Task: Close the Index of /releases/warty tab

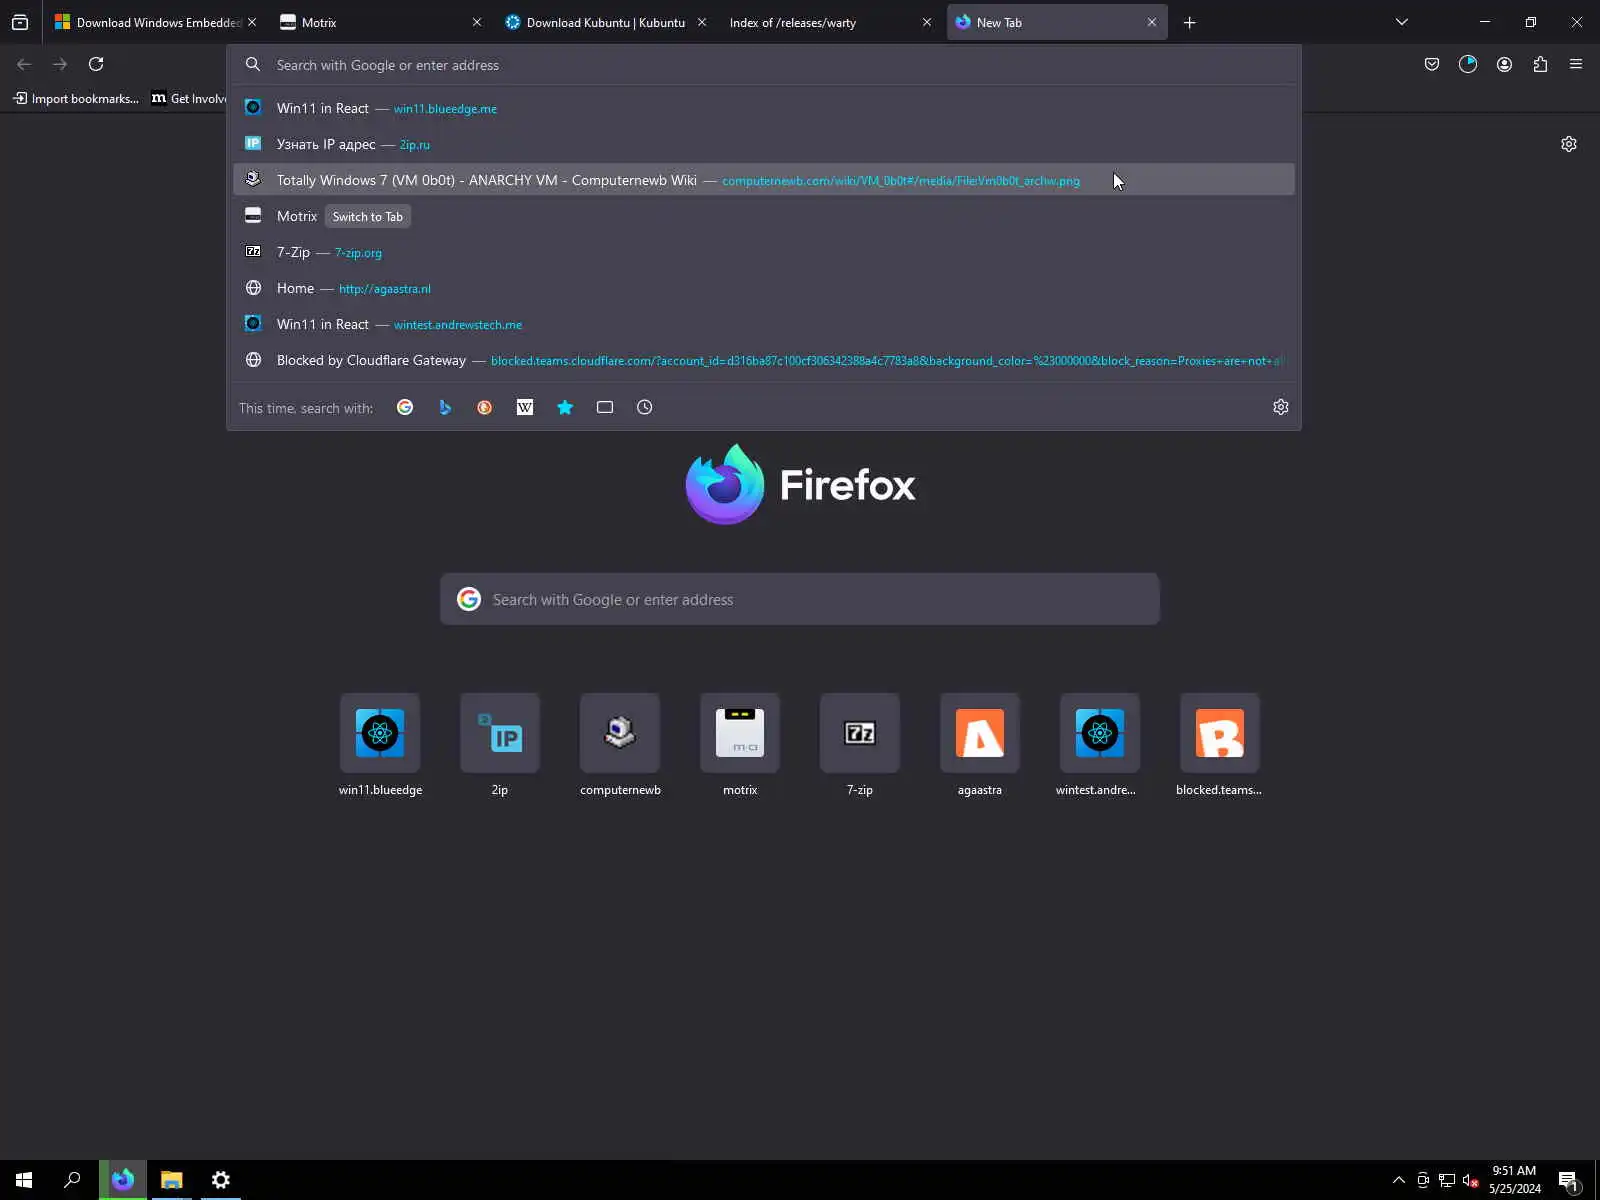Action: pyautogui.click(x=927, y=22)
